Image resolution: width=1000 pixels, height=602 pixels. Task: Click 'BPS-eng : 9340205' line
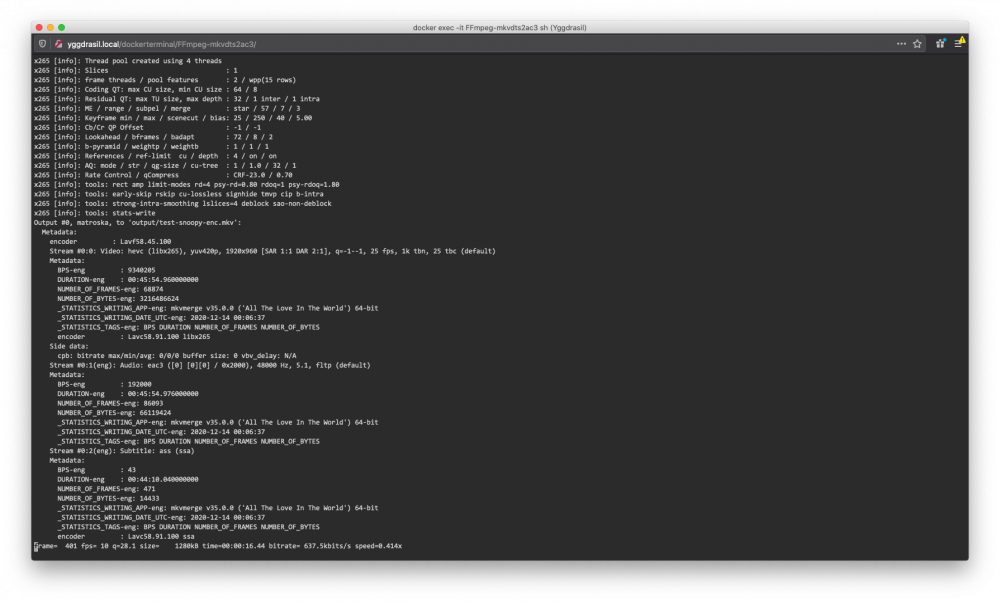[x=106, y=270]
